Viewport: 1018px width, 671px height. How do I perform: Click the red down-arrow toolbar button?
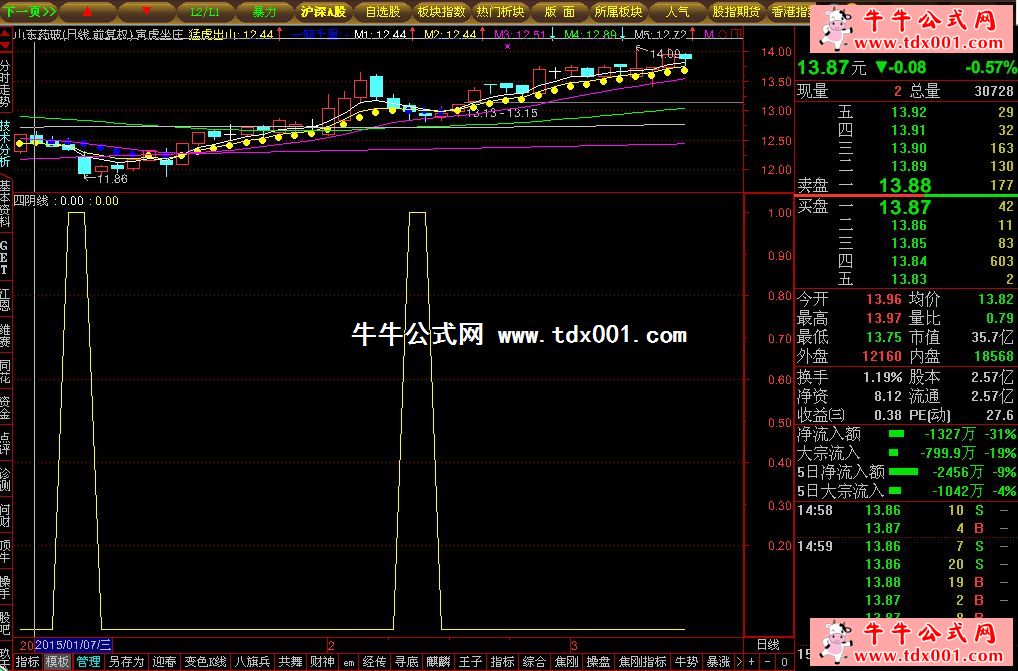coord(145,12)
